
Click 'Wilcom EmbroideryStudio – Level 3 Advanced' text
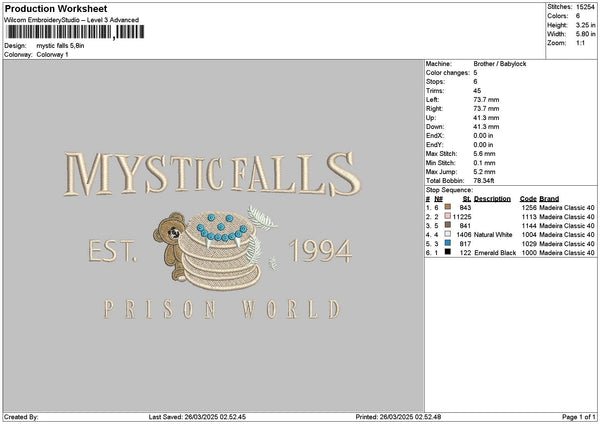coord(72,20)
